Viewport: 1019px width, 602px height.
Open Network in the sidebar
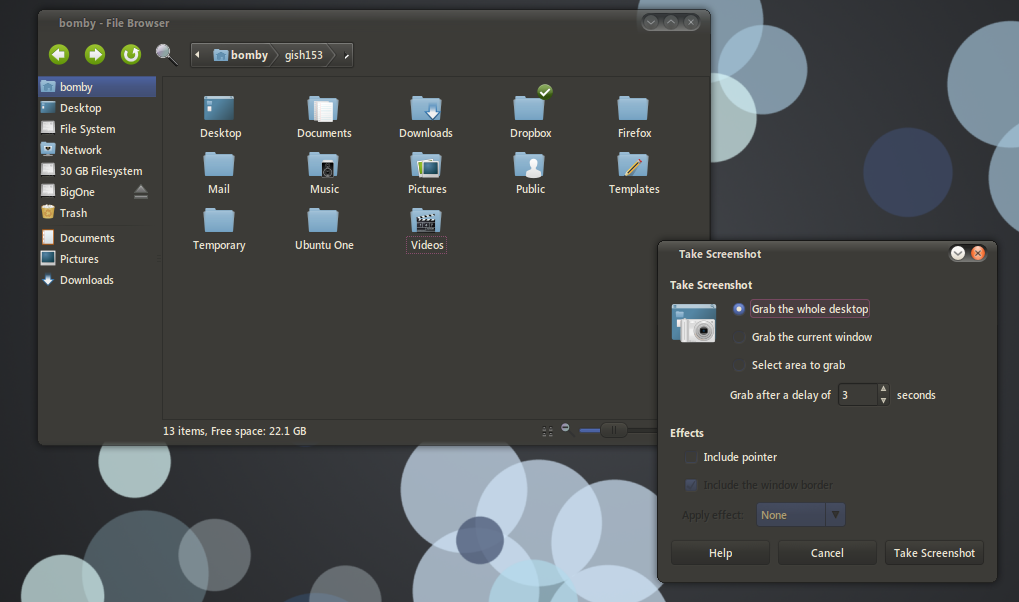pos(97,150)
